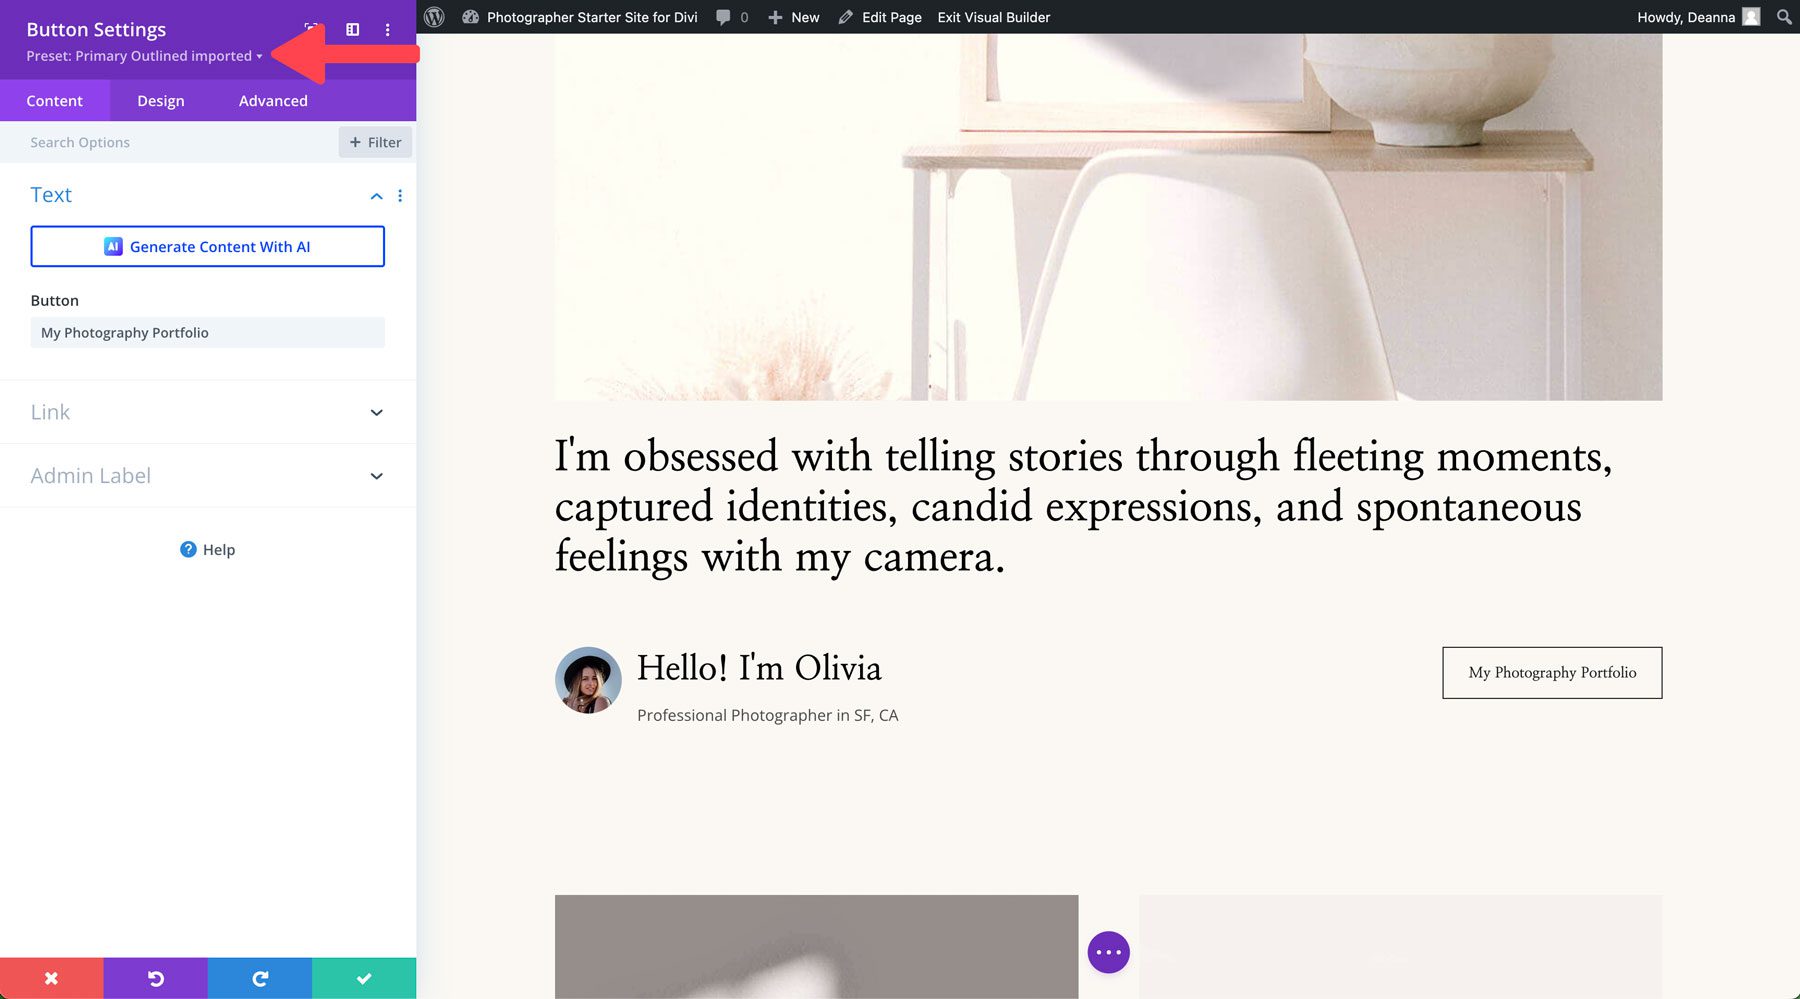The image size is (1800, 999).
Task: Save settings with the green checkmark
Action: pyautogui.click(x=364, y=978)
